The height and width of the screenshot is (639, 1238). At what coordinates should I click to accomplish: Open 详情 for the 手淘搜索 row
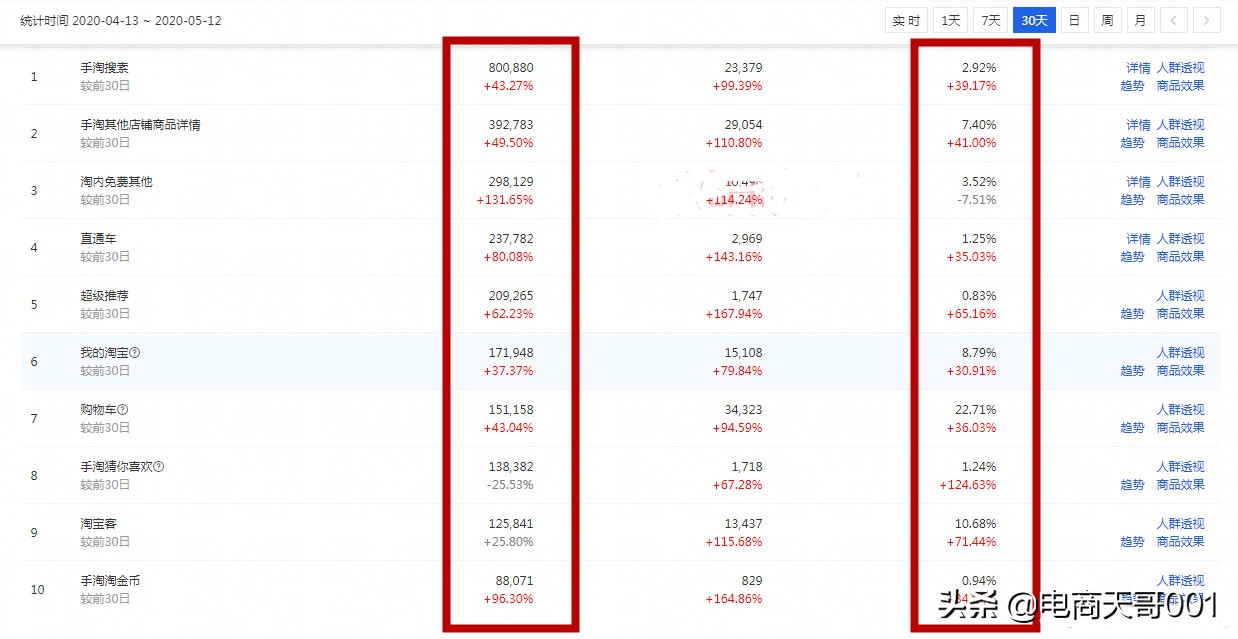[1137, 68]
